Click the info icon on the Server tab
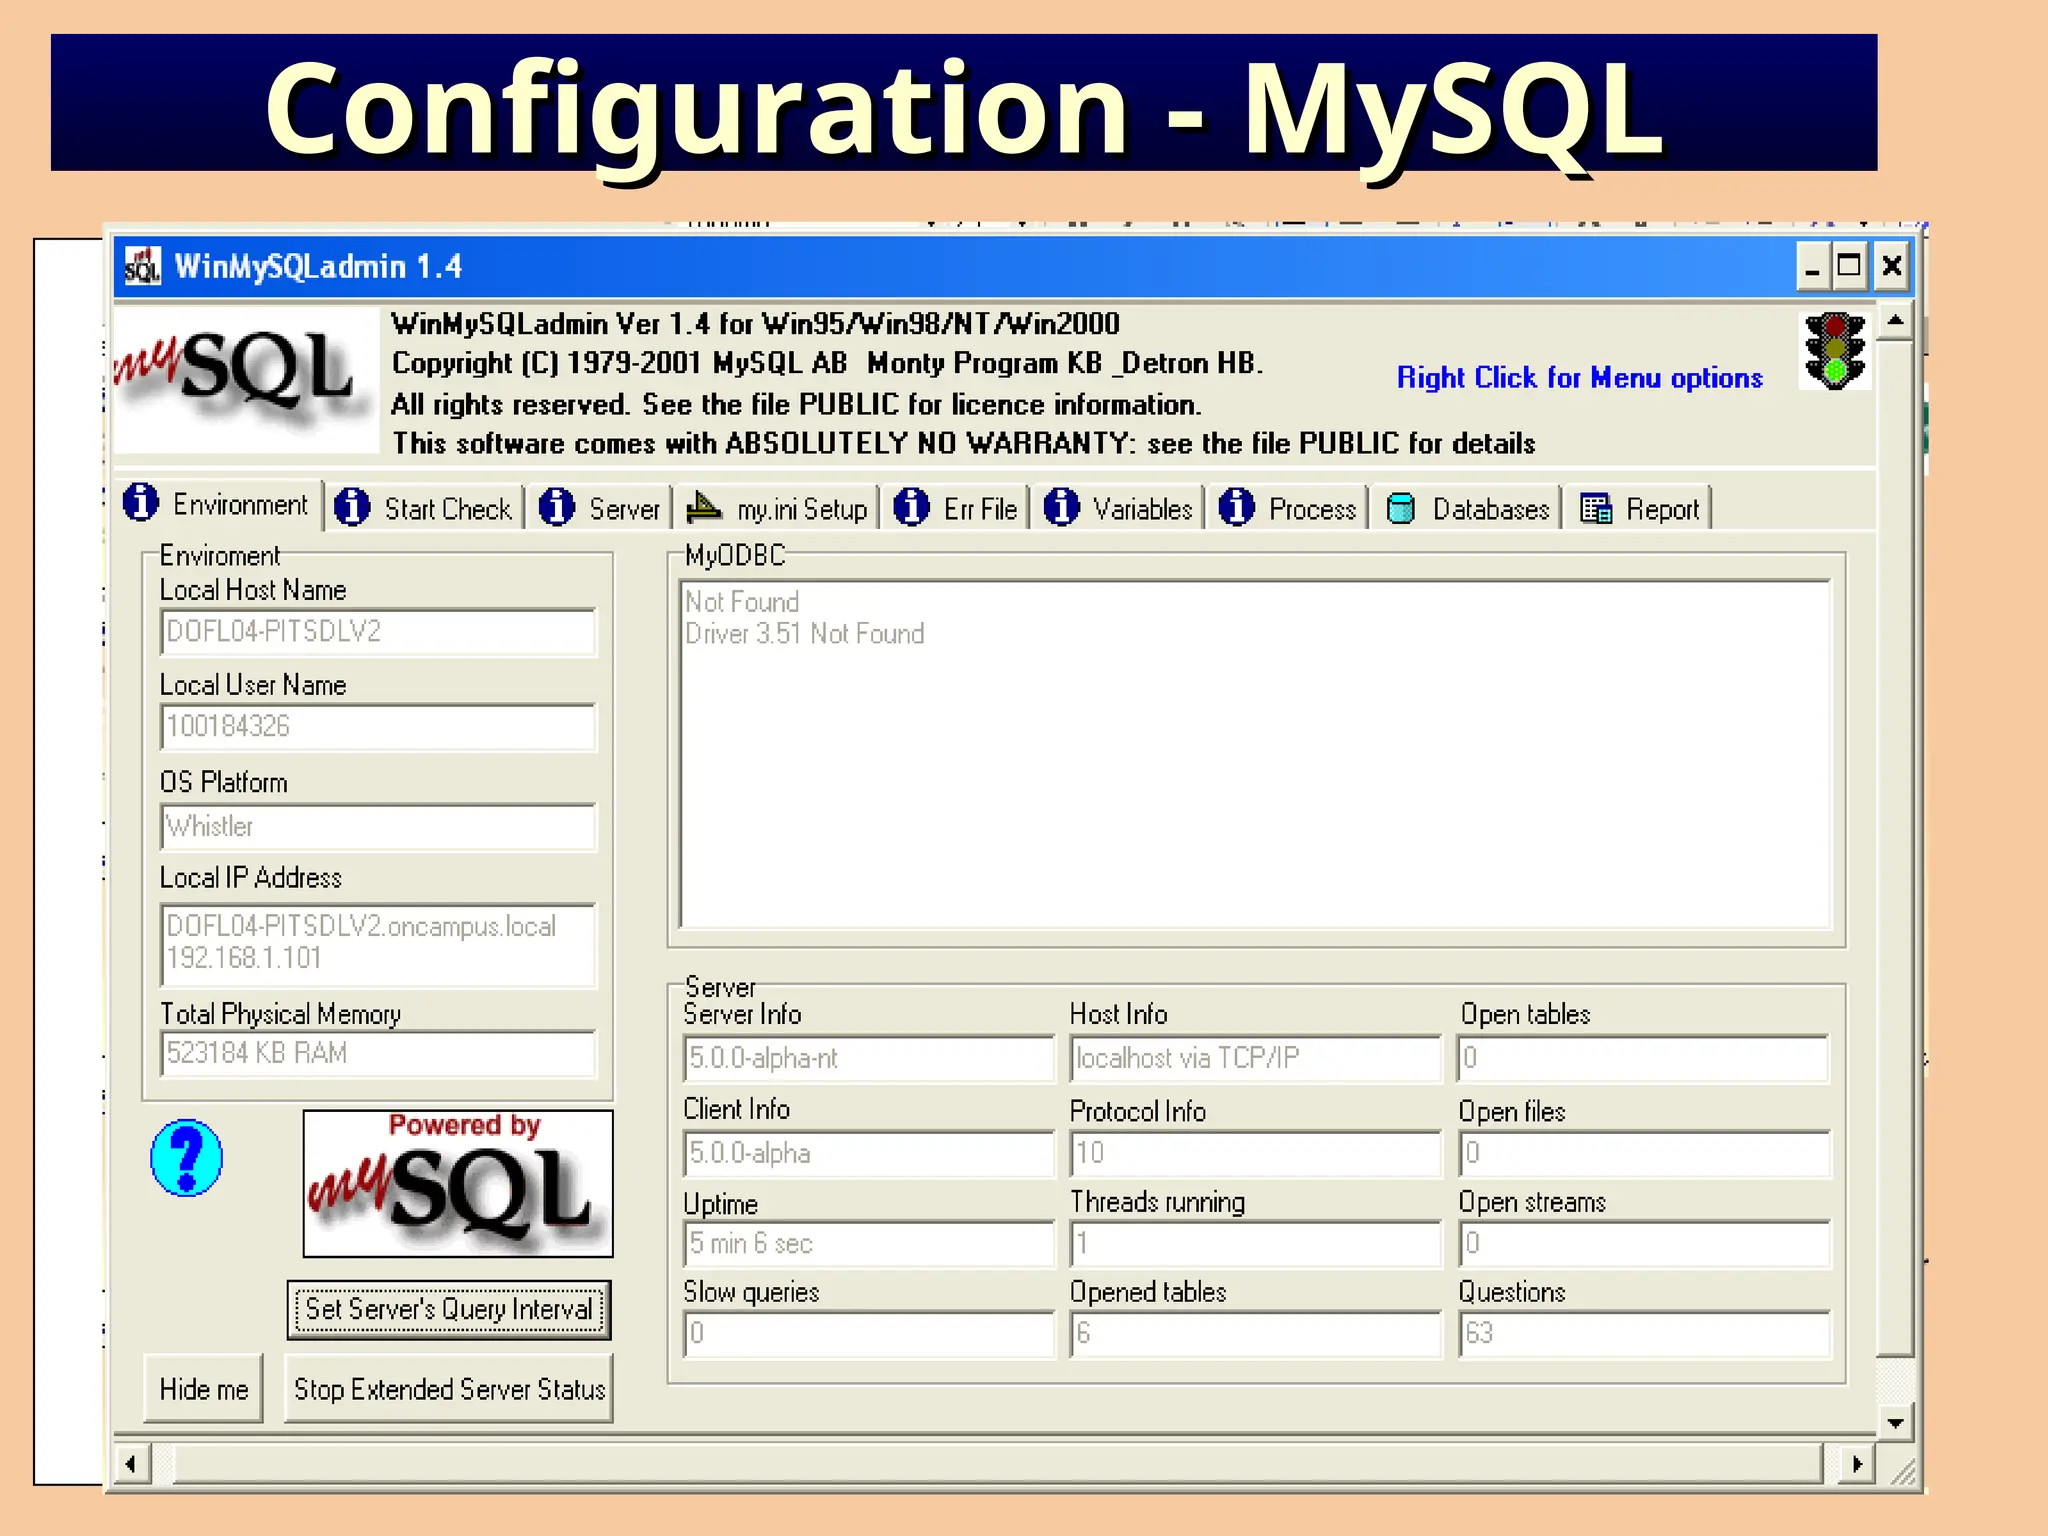Viewport: 2048px width, 1536px height. [557, 507]
